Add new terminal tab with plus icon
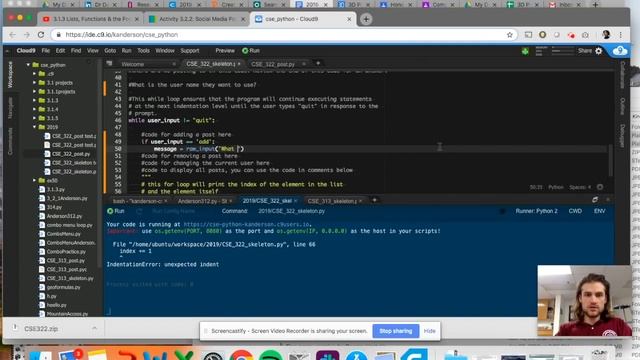640x360 pixels. pos(374,200)
